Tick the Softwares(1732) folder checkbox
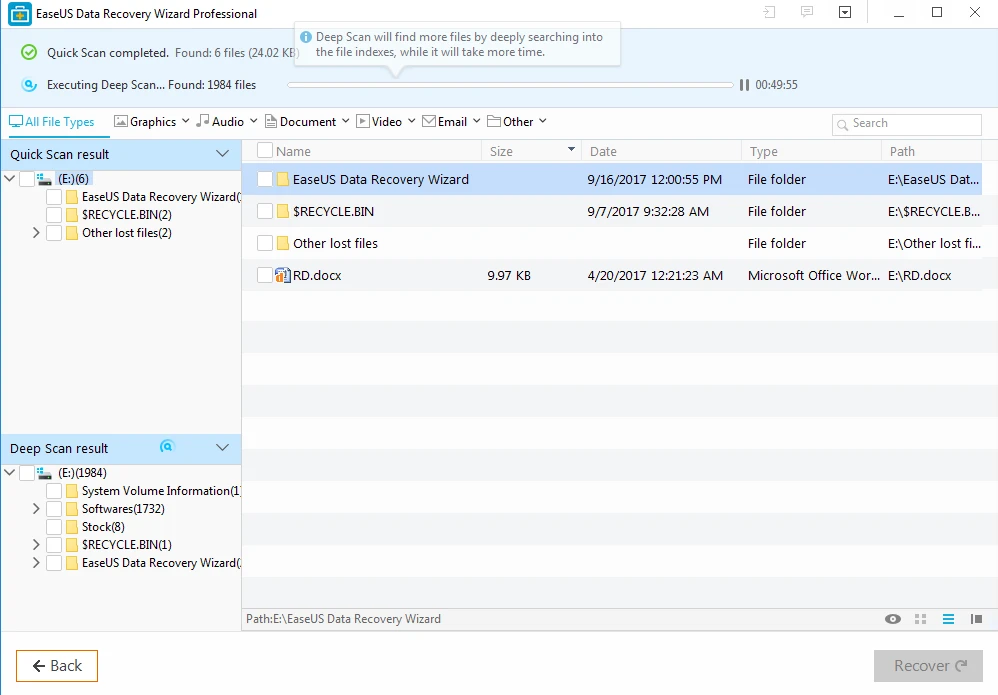 (54, 509)
